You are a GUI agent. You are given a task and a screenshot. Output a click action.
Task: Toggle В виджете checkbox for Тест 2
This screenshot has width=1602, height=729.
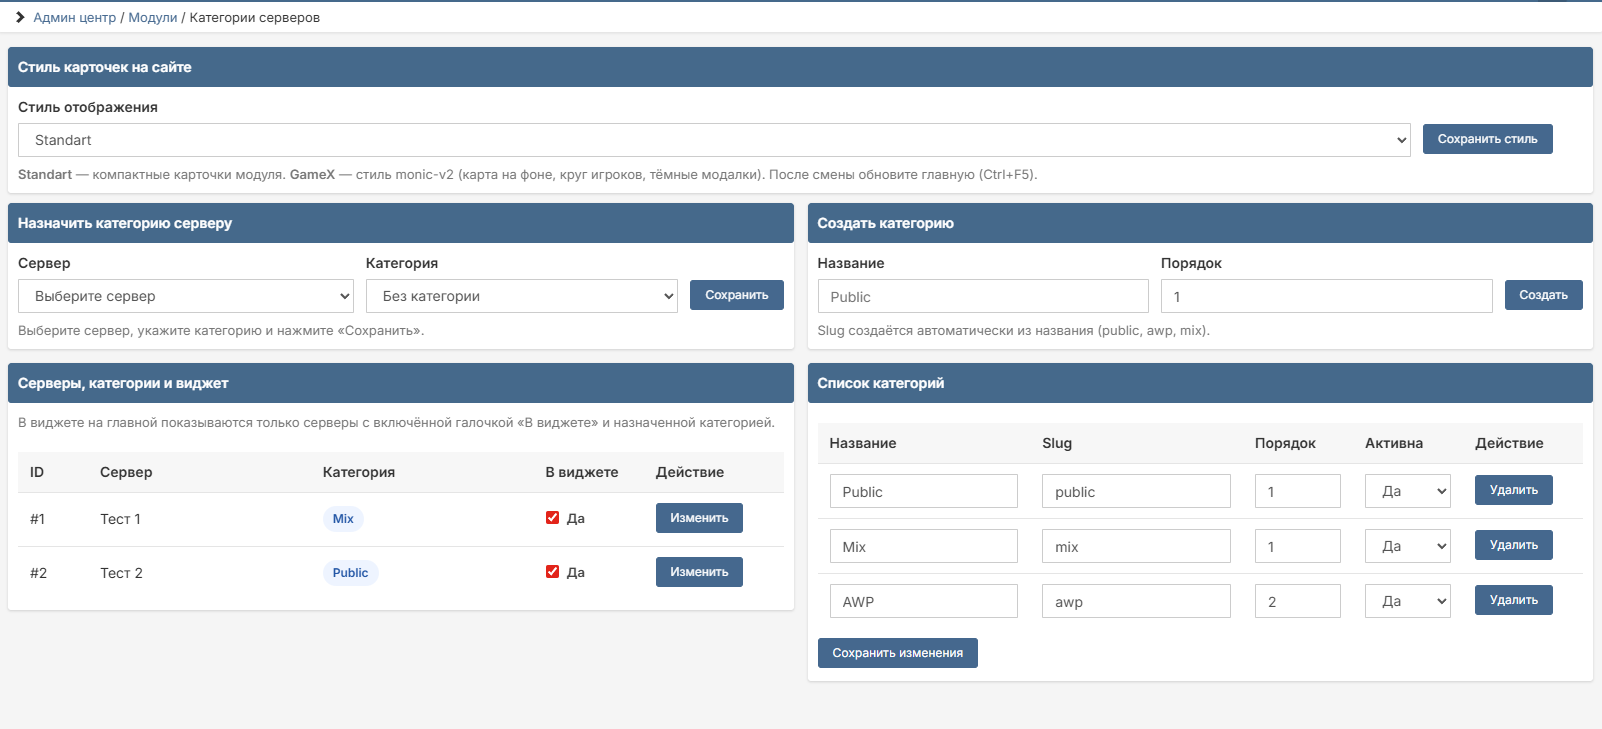point(552,572)
